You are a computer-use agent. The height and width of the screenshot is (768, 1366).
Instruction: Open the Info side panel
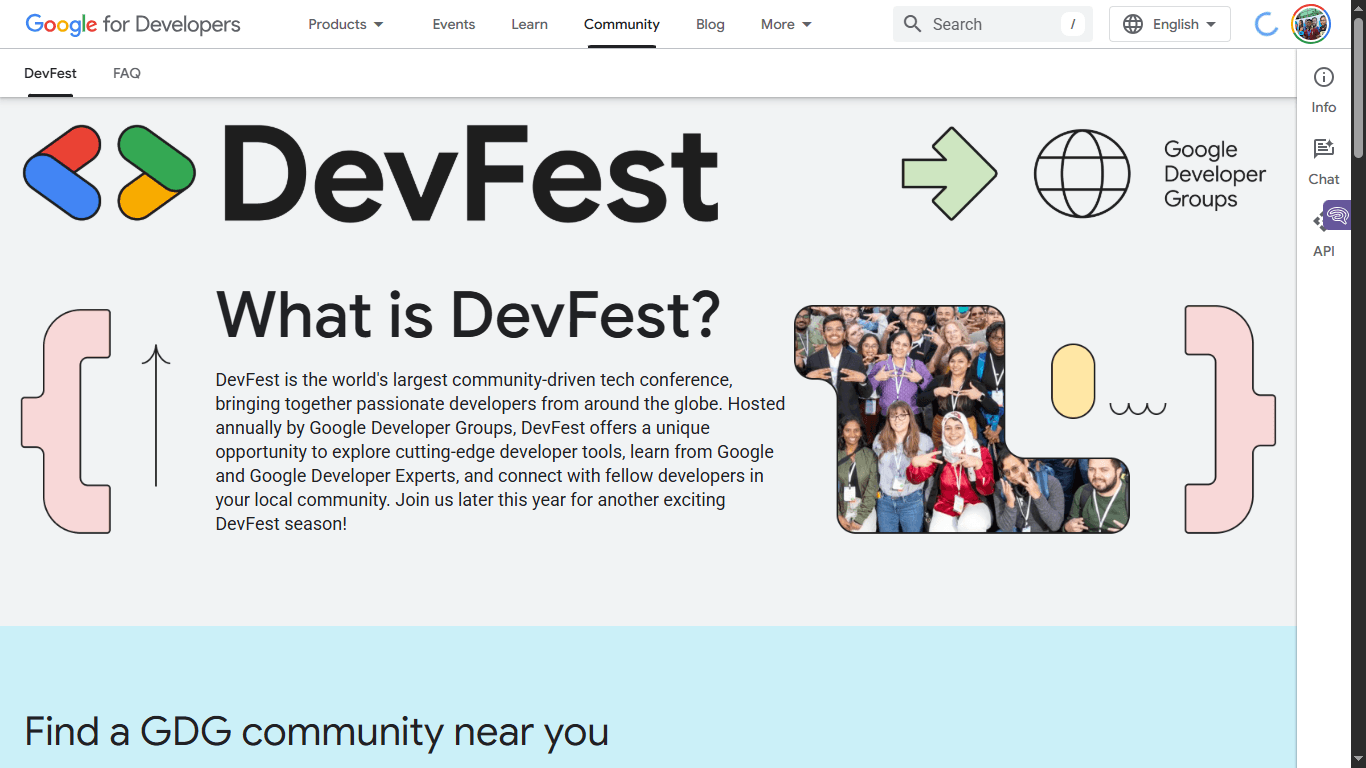tap(1323, 90)
